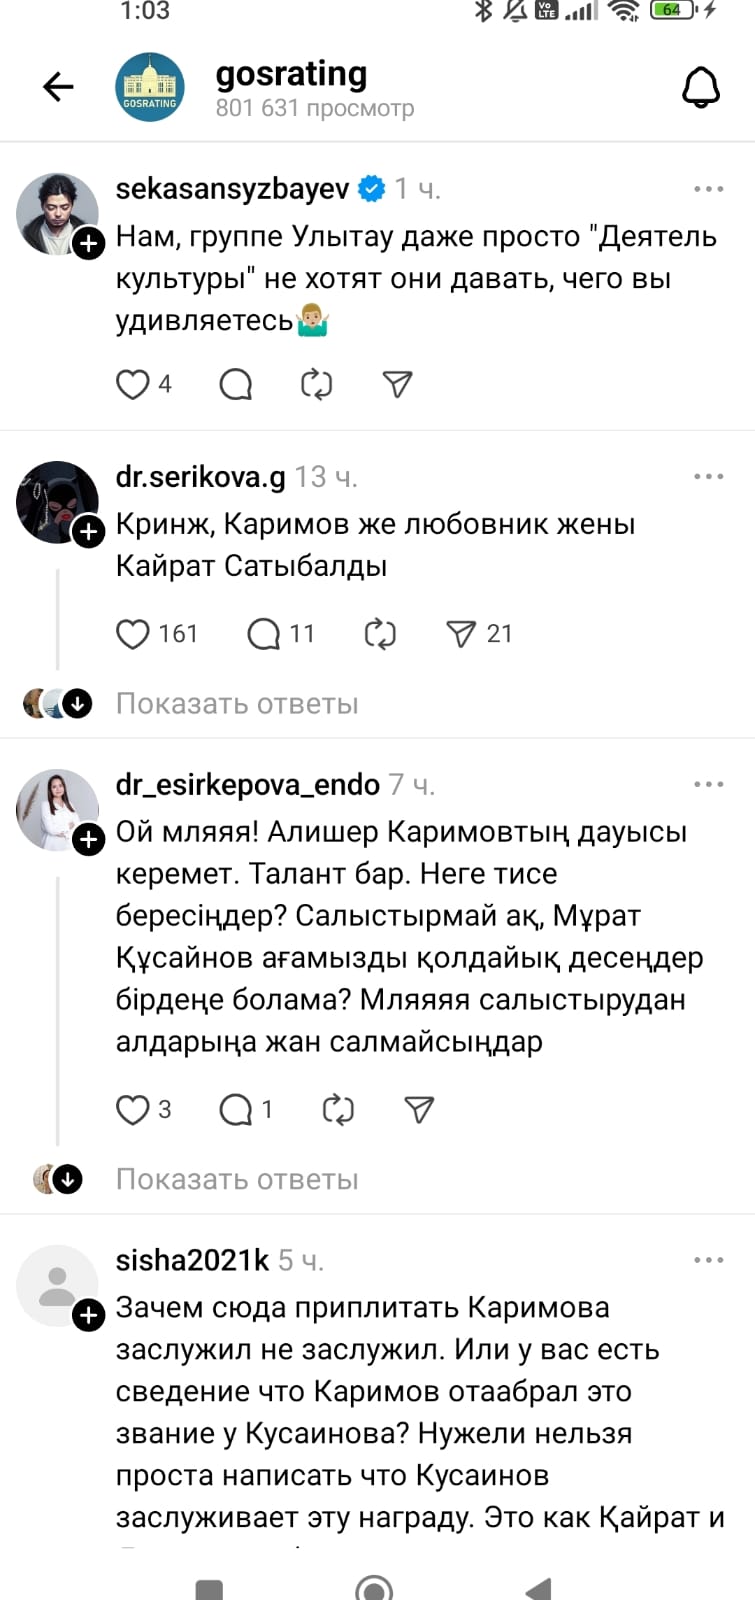The image size is (755, 1600).
Task: Open replies on dr.serikova.g's comment icon
Action: point(264,633)
